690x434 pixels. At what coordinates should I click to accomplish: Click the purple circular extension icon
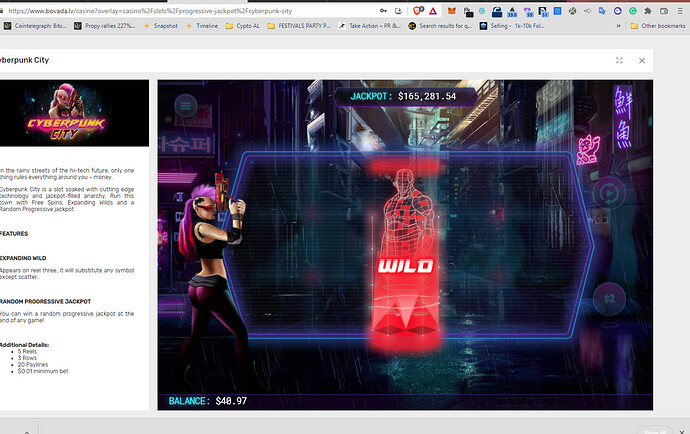tap(618, 11)
